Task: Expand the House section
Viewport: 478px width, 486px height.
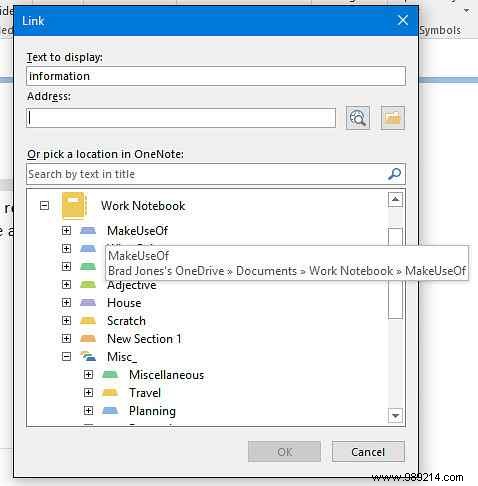Action: tap(66, 302)
